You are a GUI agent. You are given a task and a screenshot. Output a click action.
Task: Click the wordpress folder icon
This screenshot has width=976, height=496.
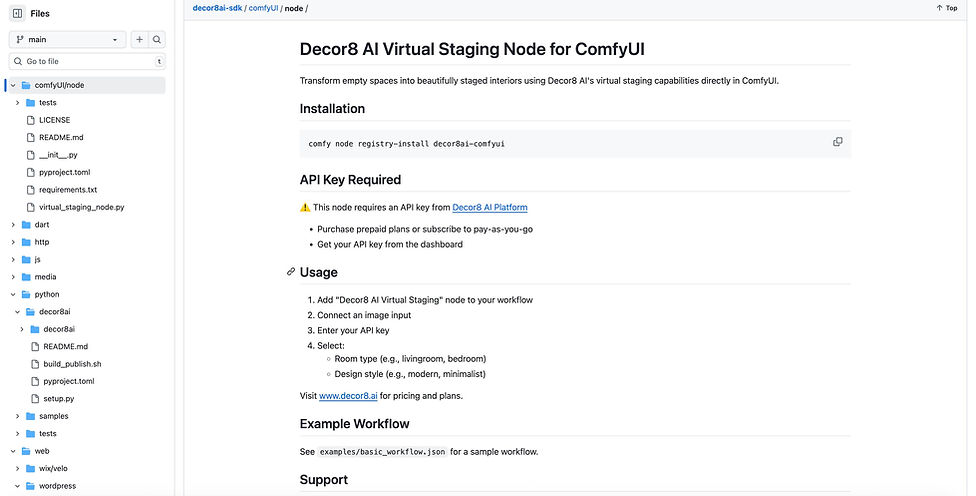pyautogui.click(x=30, y=486)
